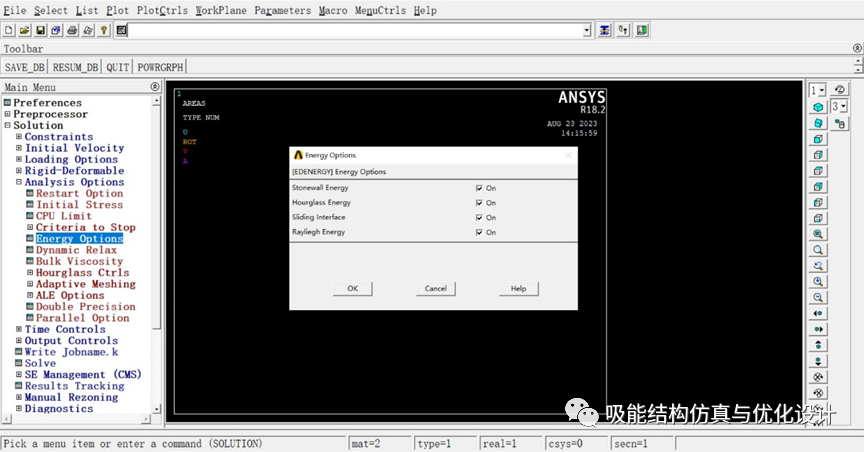Open the MenuCtrls menu
The height and width of the screenshot is (452, 864).
[x=380, y=10]
